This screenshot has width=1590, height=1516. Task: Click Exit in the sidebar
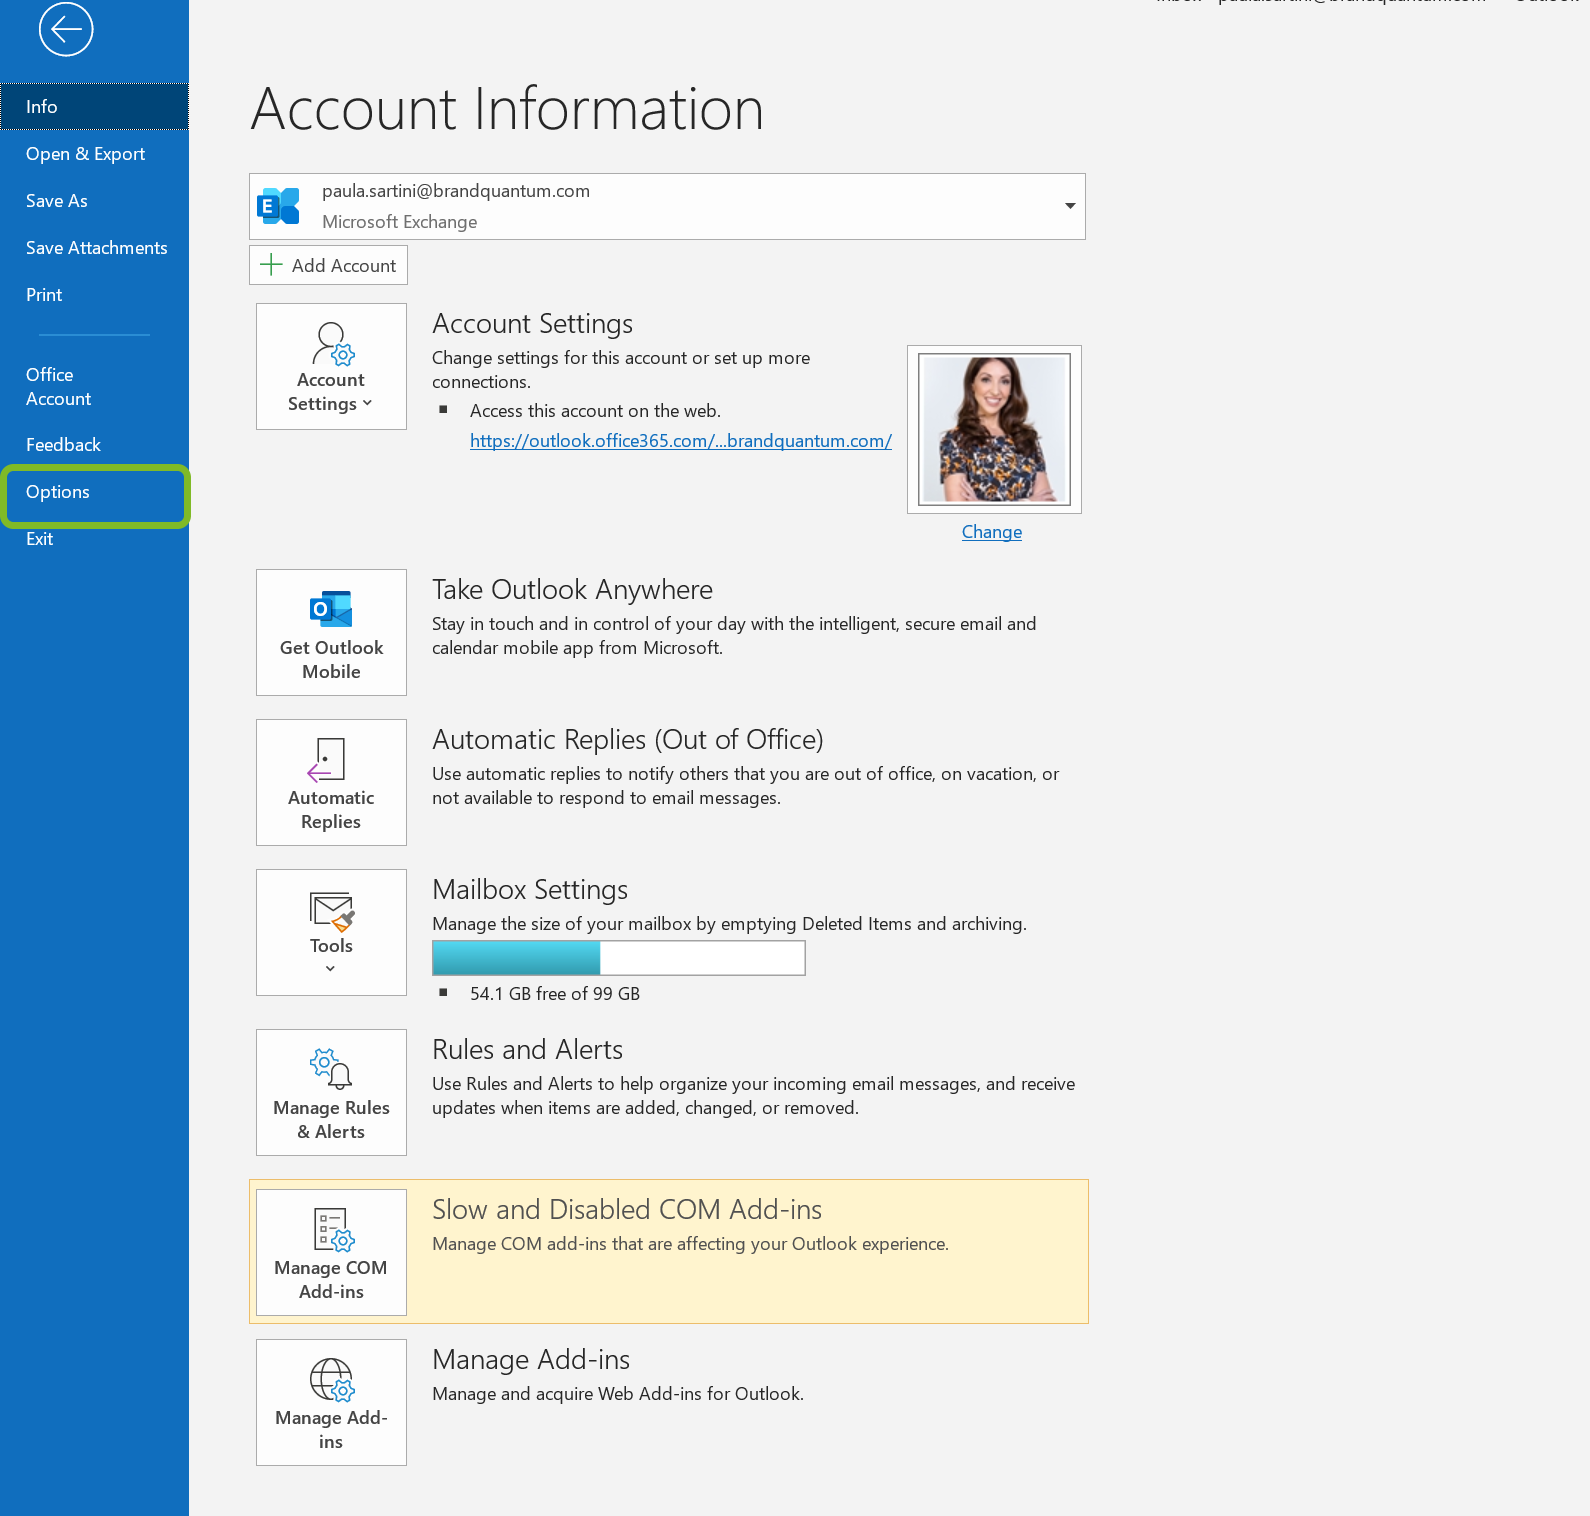[94, 539]
